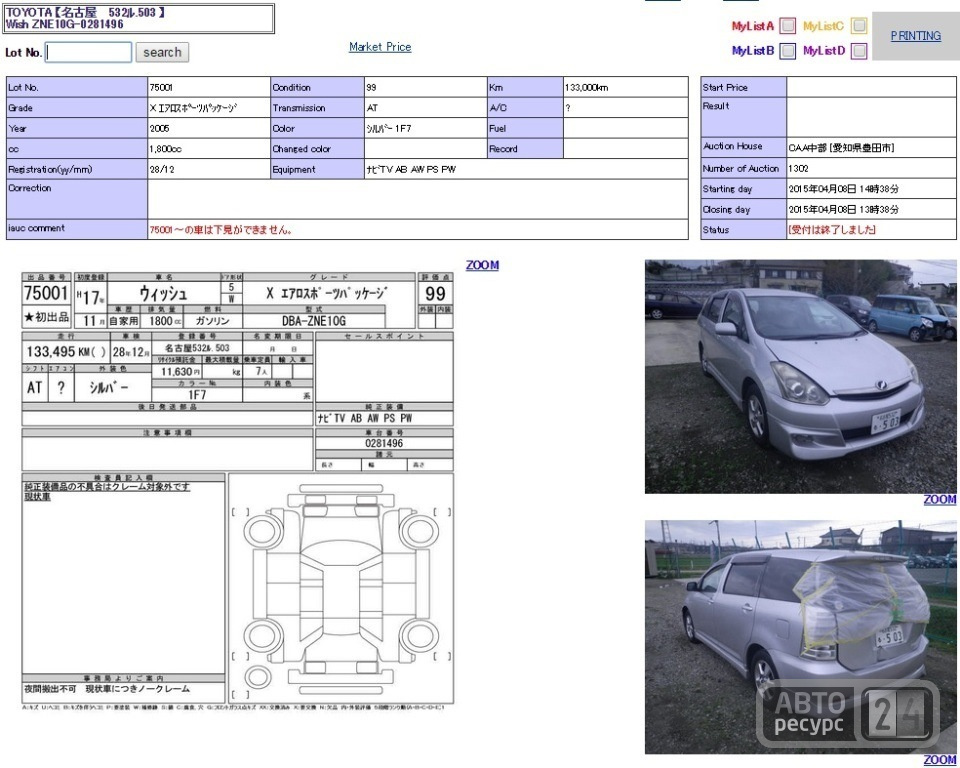Screen dimensions: 960x768
Task: Click the PRINTING link
Action: tap(915, 36)
